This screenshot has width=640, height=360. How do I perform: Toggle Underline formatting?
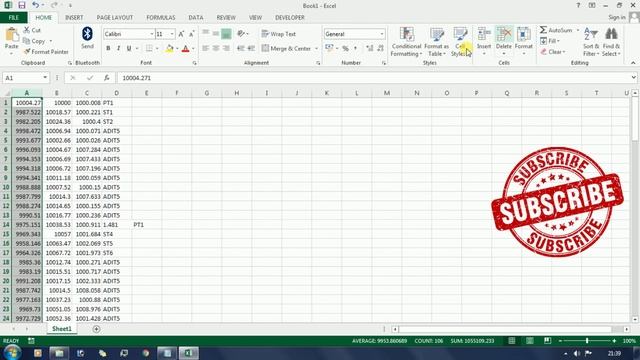tap(129, 48)
